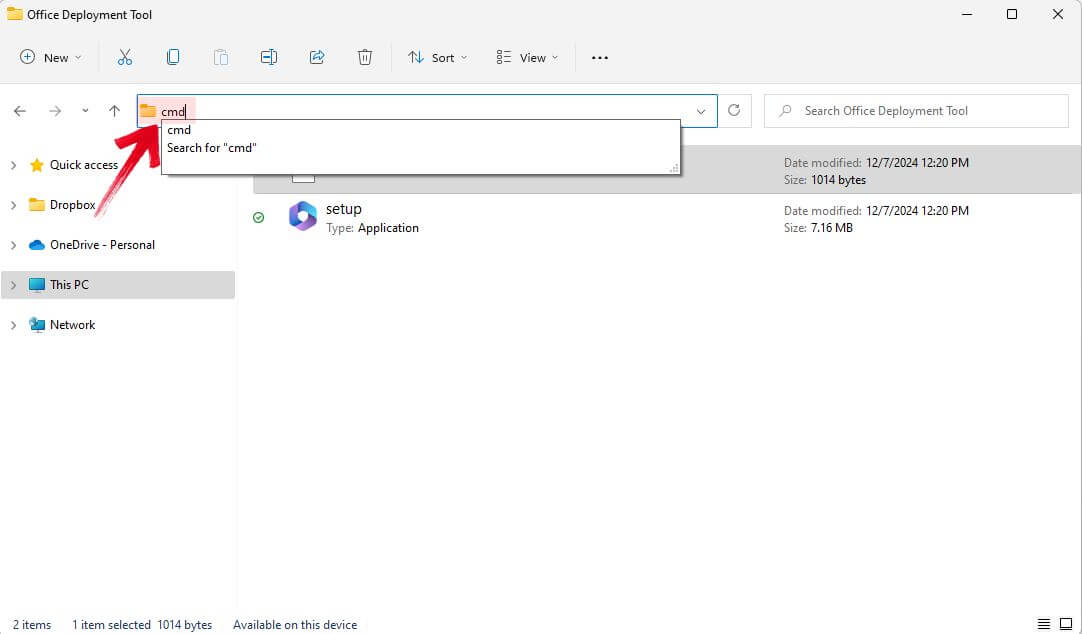
Task: Minimize the Office Deployment Tool window
Action: click(967, 14)
